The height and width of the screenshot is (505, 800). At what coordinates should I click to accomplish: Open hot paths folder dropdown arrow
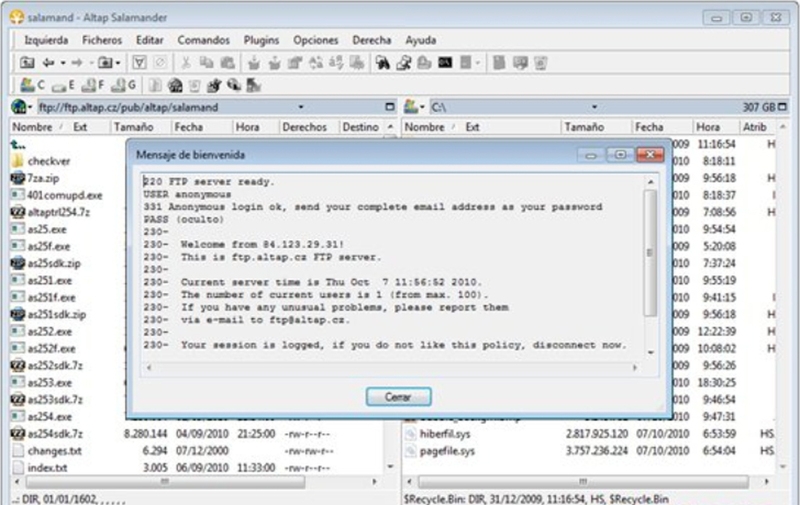118,63
